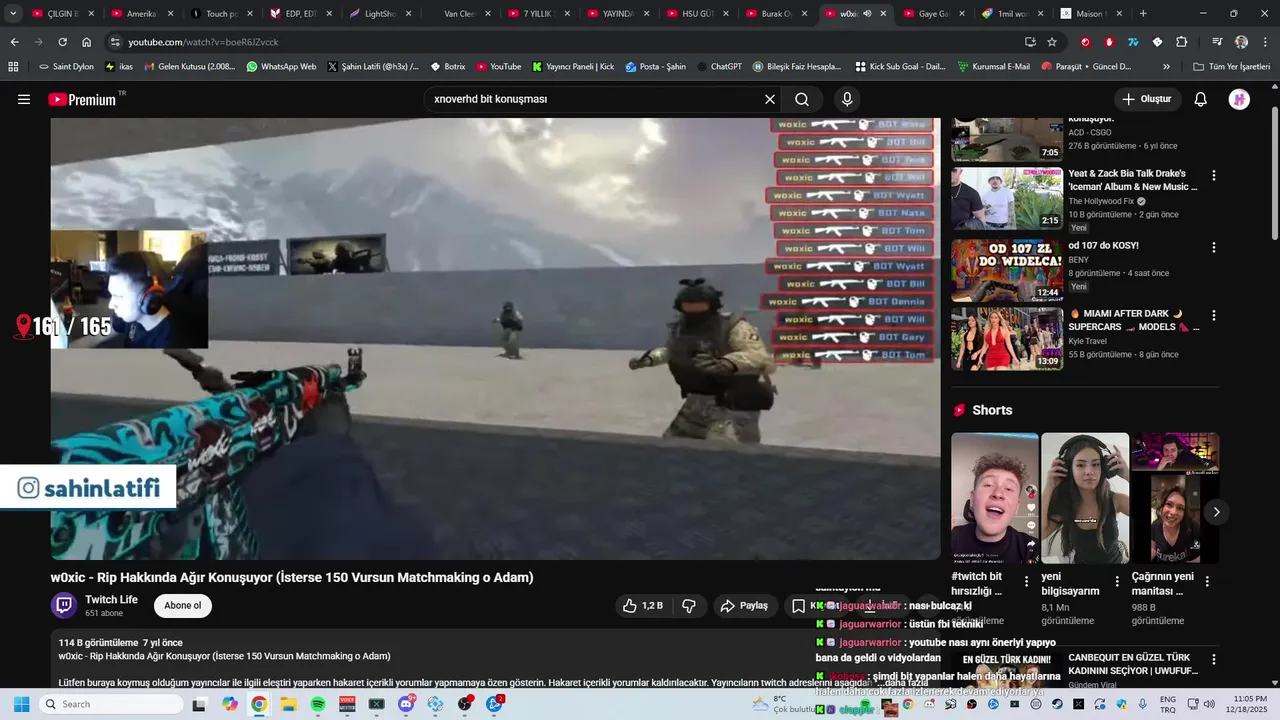
Task: Open the WhatsApp Web bookmark
Action: coord(281,66)
